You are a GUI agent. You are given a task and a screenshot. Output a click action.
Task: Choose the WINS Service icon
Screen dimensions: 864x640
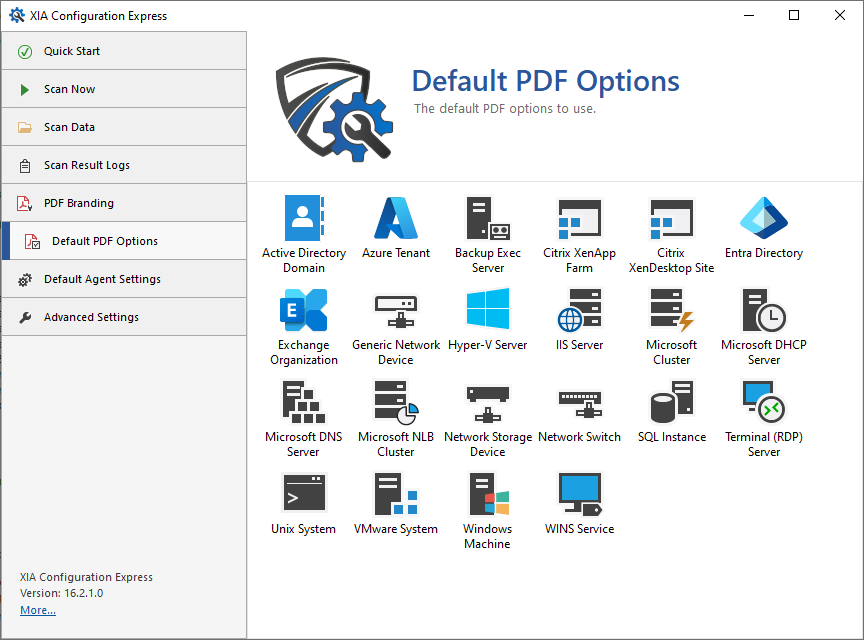(x=579, y=493)
